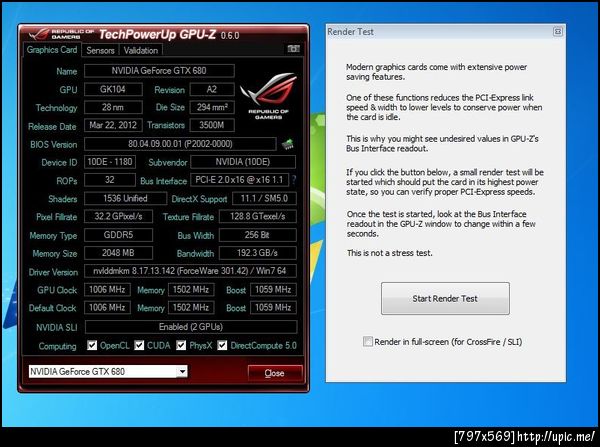
Task: Toggle the DirectCompute 5.0 checkbox
Action: pyautogui.click(x=222, y=346)
